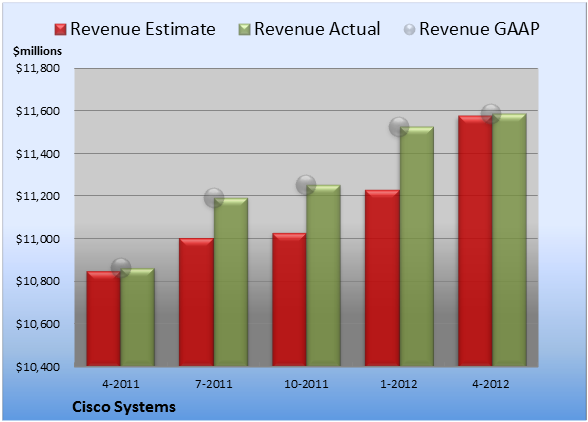Select the green actual bar for 4-2012
Screen dimensions: 588x422
tap(509, 240)
